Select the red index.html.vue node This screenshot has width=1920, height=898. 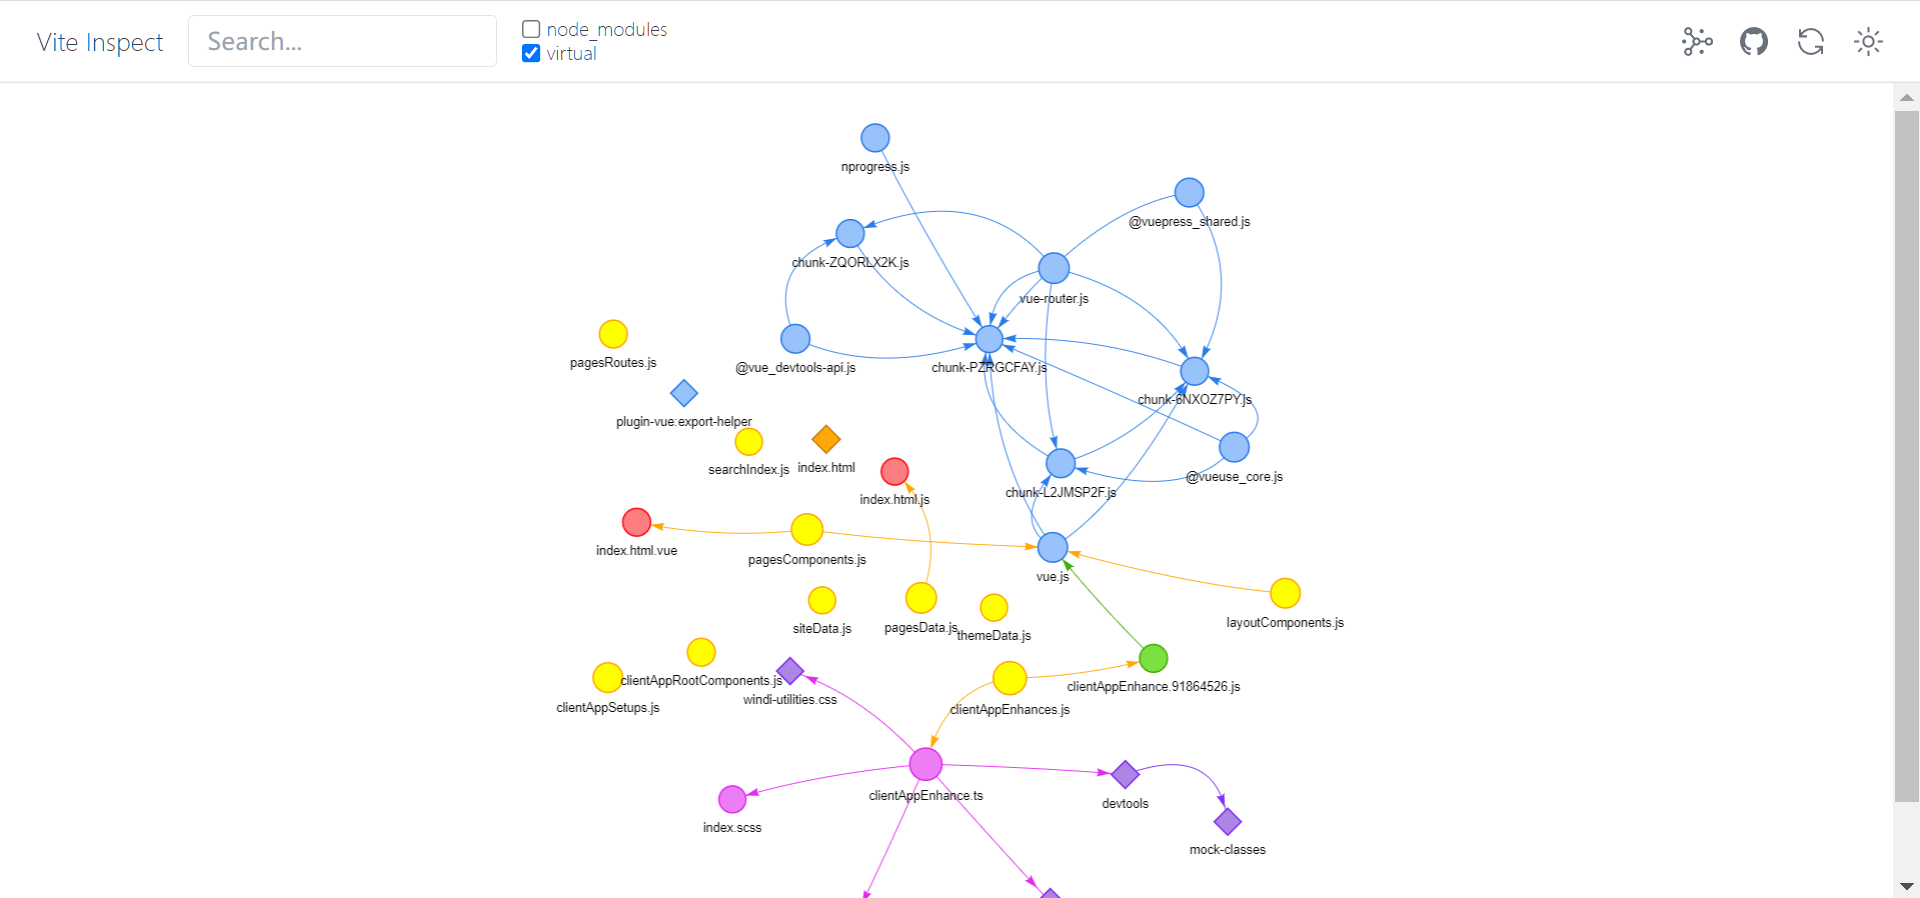point(637,522)
